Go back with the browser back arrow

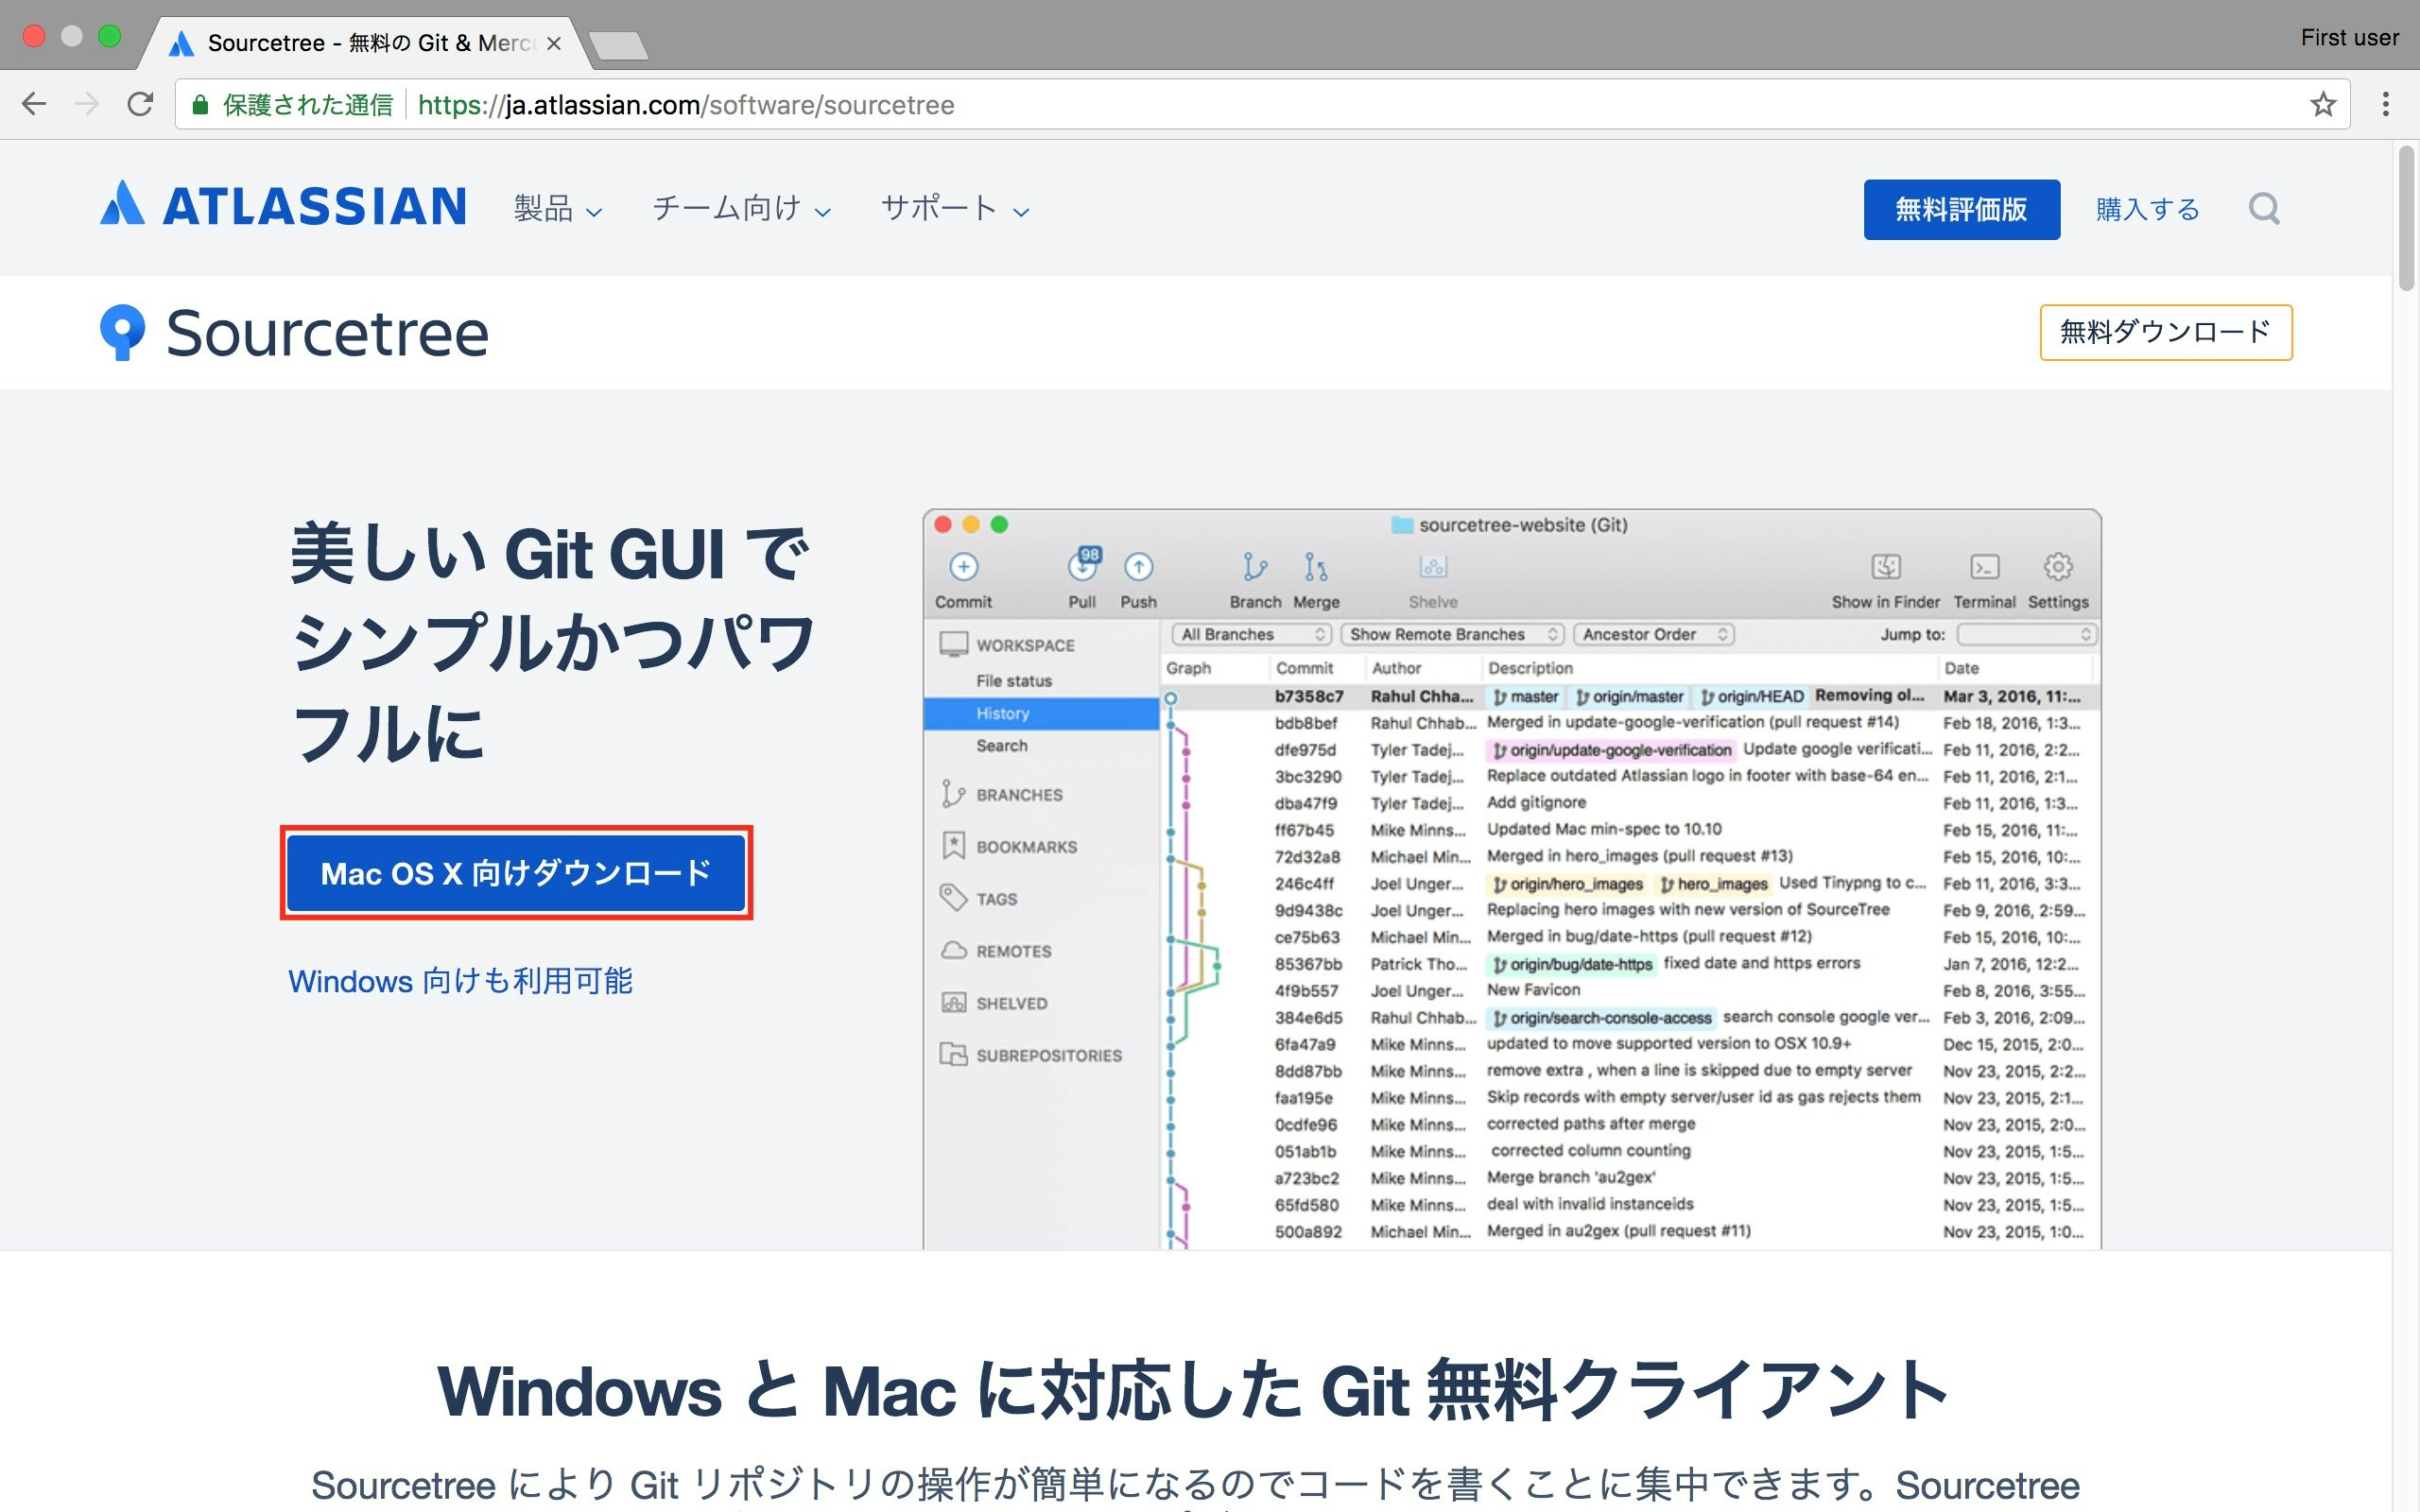pos(34,104)
